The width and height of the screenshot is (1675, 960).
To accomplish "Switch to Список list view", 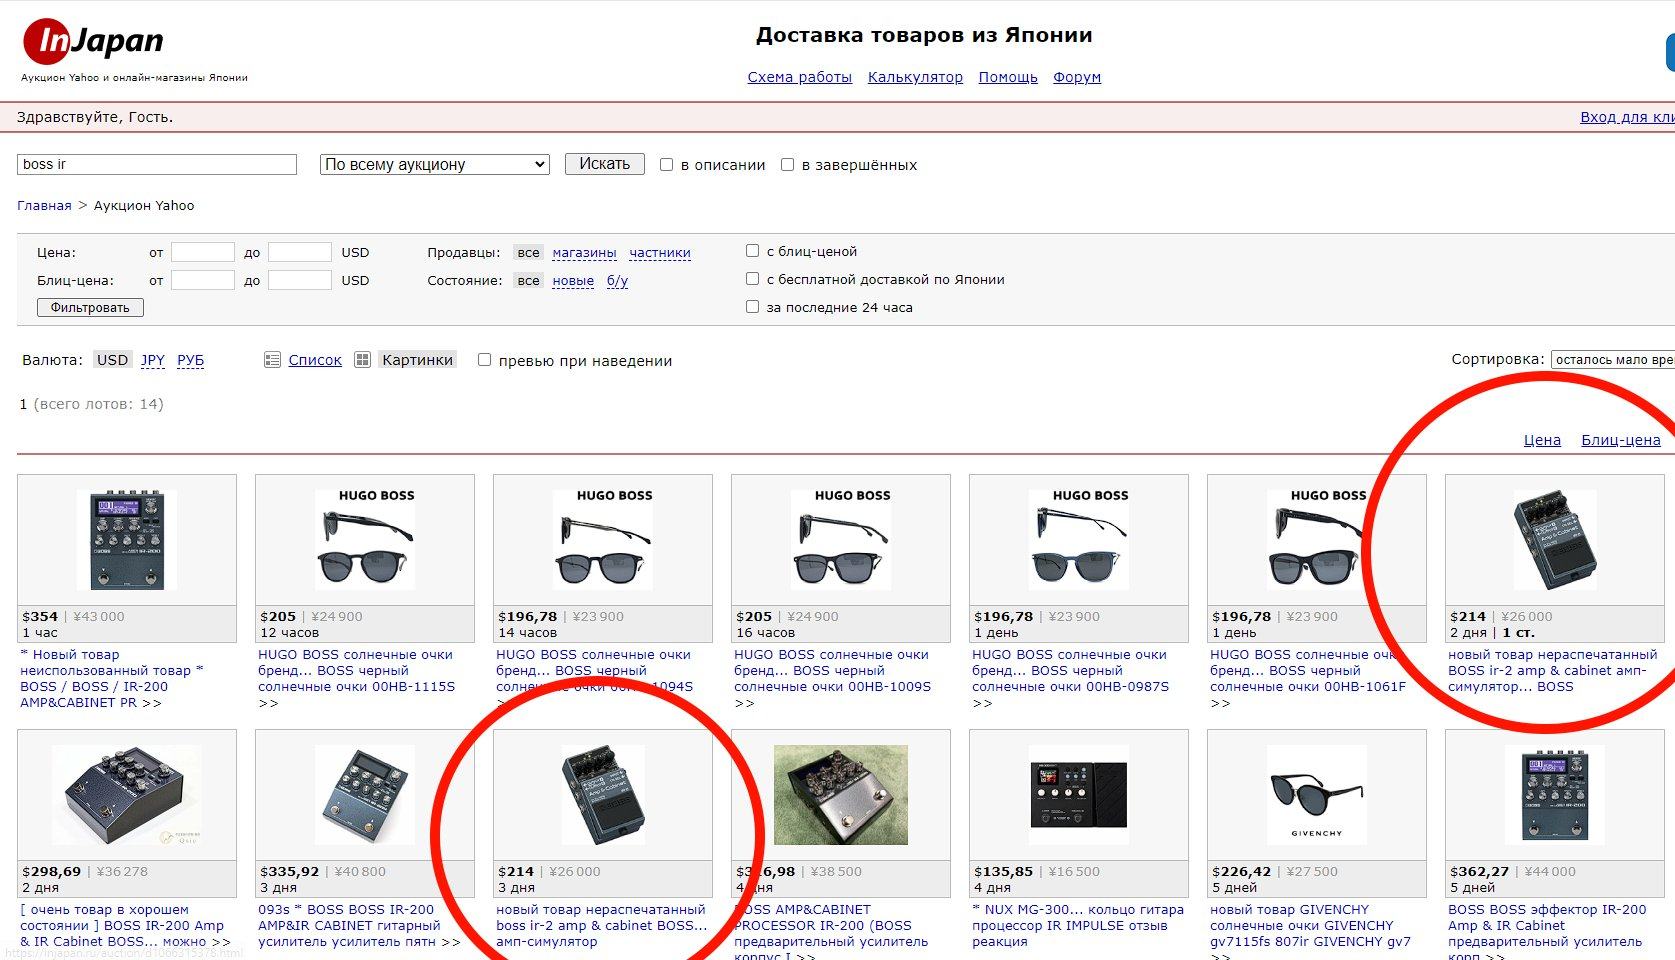I will (x=315, y=360).
